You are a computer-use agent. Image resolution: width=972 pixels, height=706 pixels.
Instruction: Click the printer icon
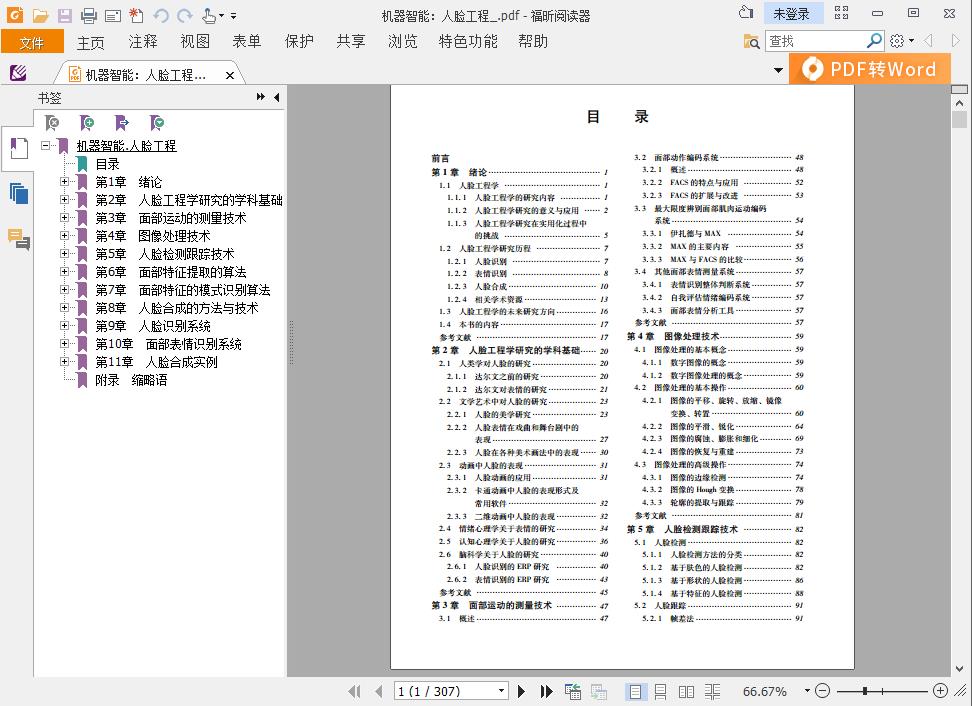(89, 15)
